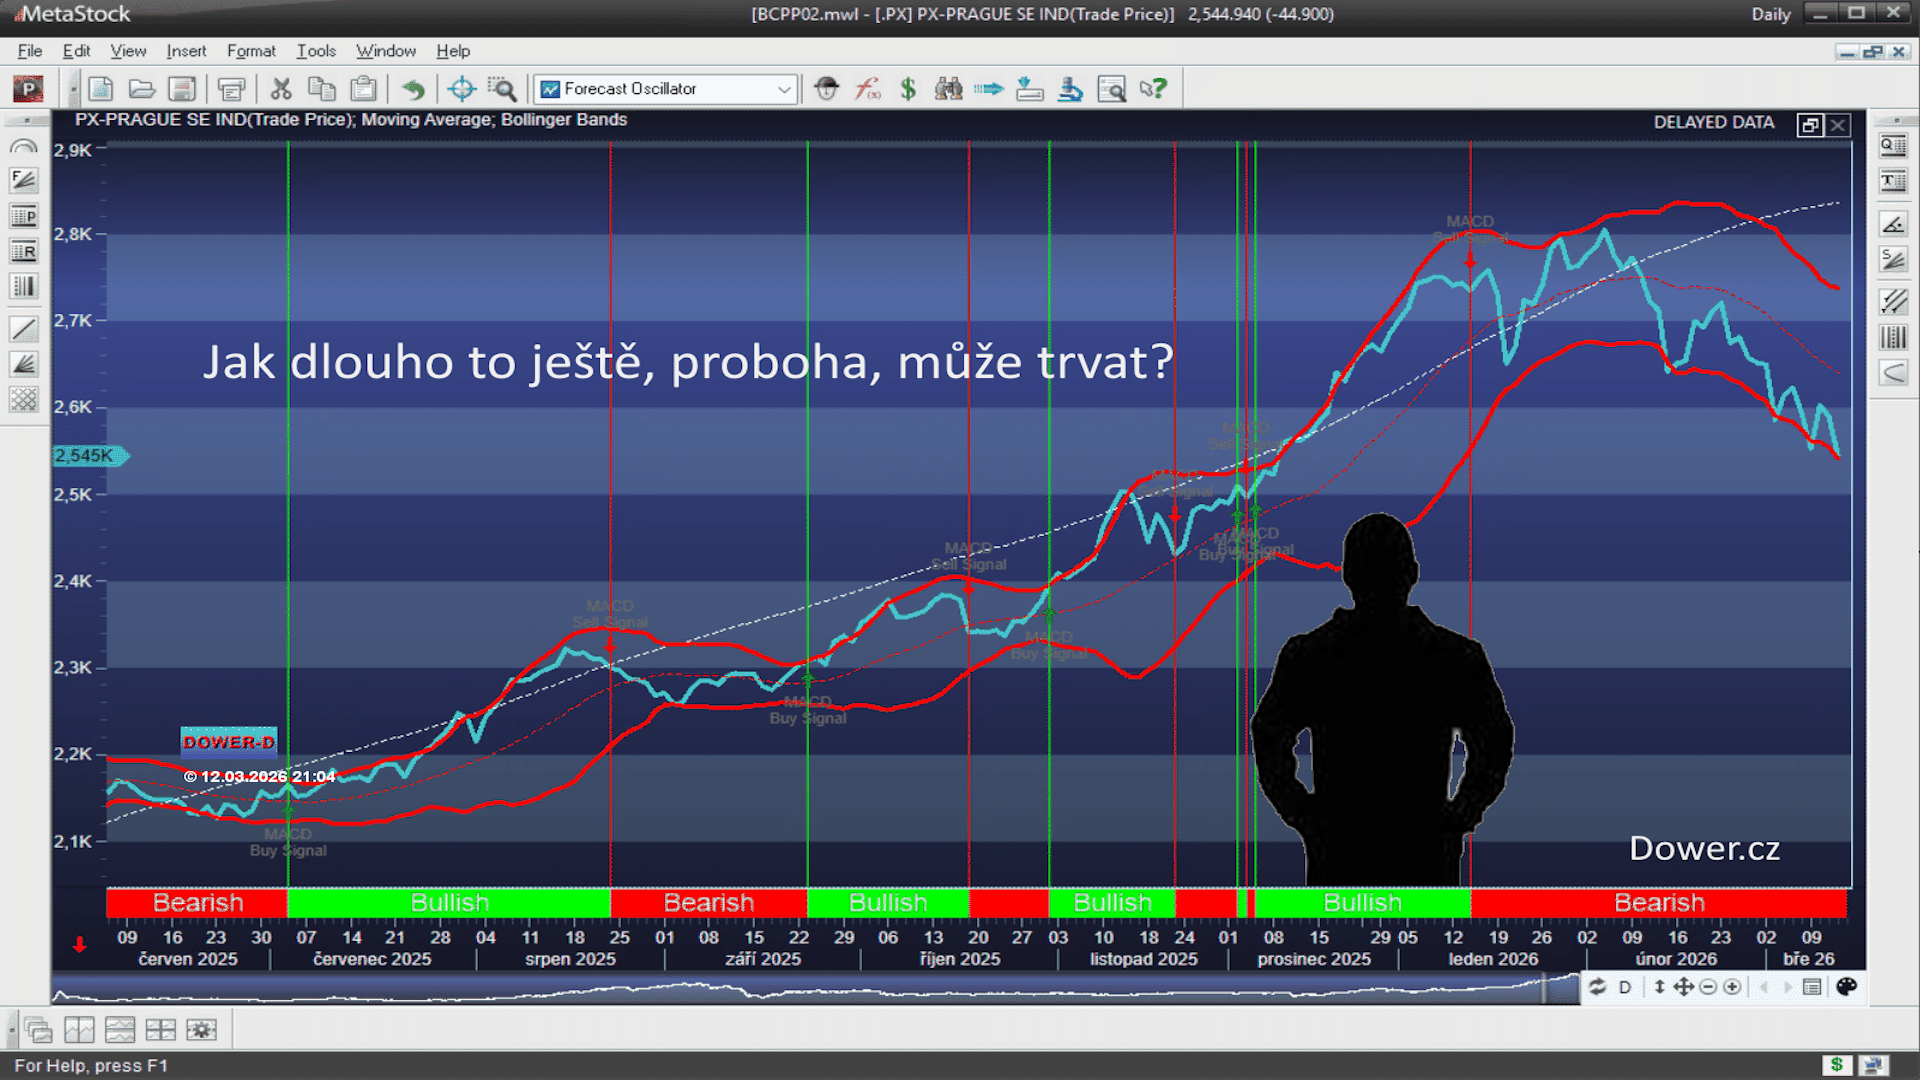The width and height of the screenshot is (1920, 1080).
Task: Toggle the D daily periodicity button
Action: 1625,987
